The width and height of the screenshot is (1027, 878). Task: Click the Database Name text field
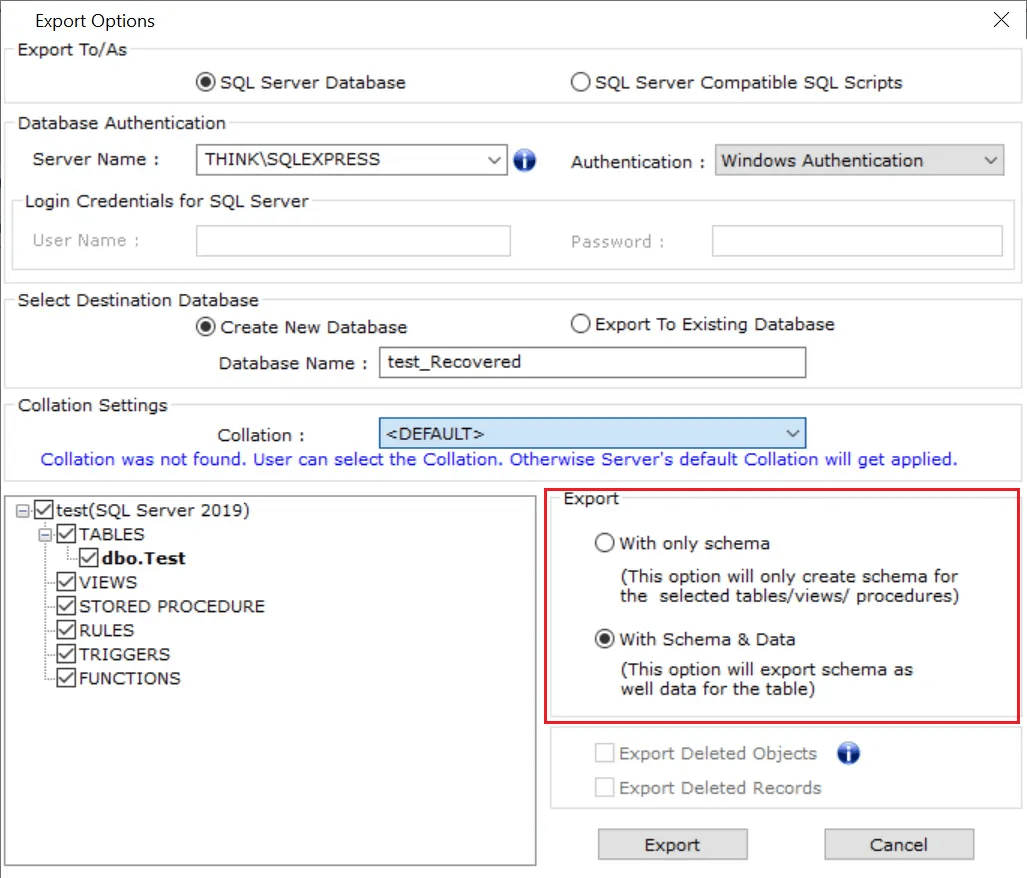click(592, 362)
